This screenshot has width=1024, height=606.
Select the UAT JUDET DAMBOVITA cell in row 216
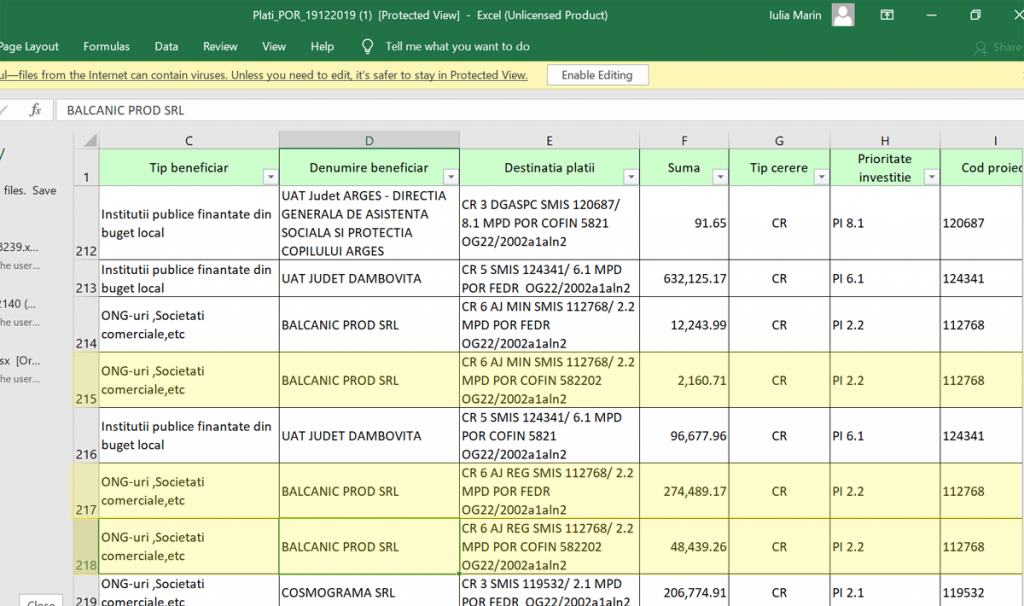pyautogui.click(x=369, y=436)
